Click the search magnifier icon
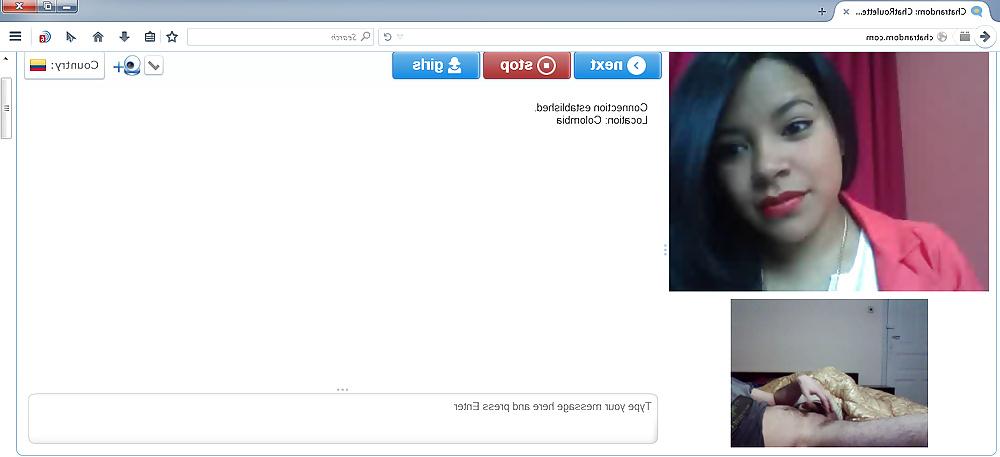Screen dimensions: 1000x457 coord(365,37)
